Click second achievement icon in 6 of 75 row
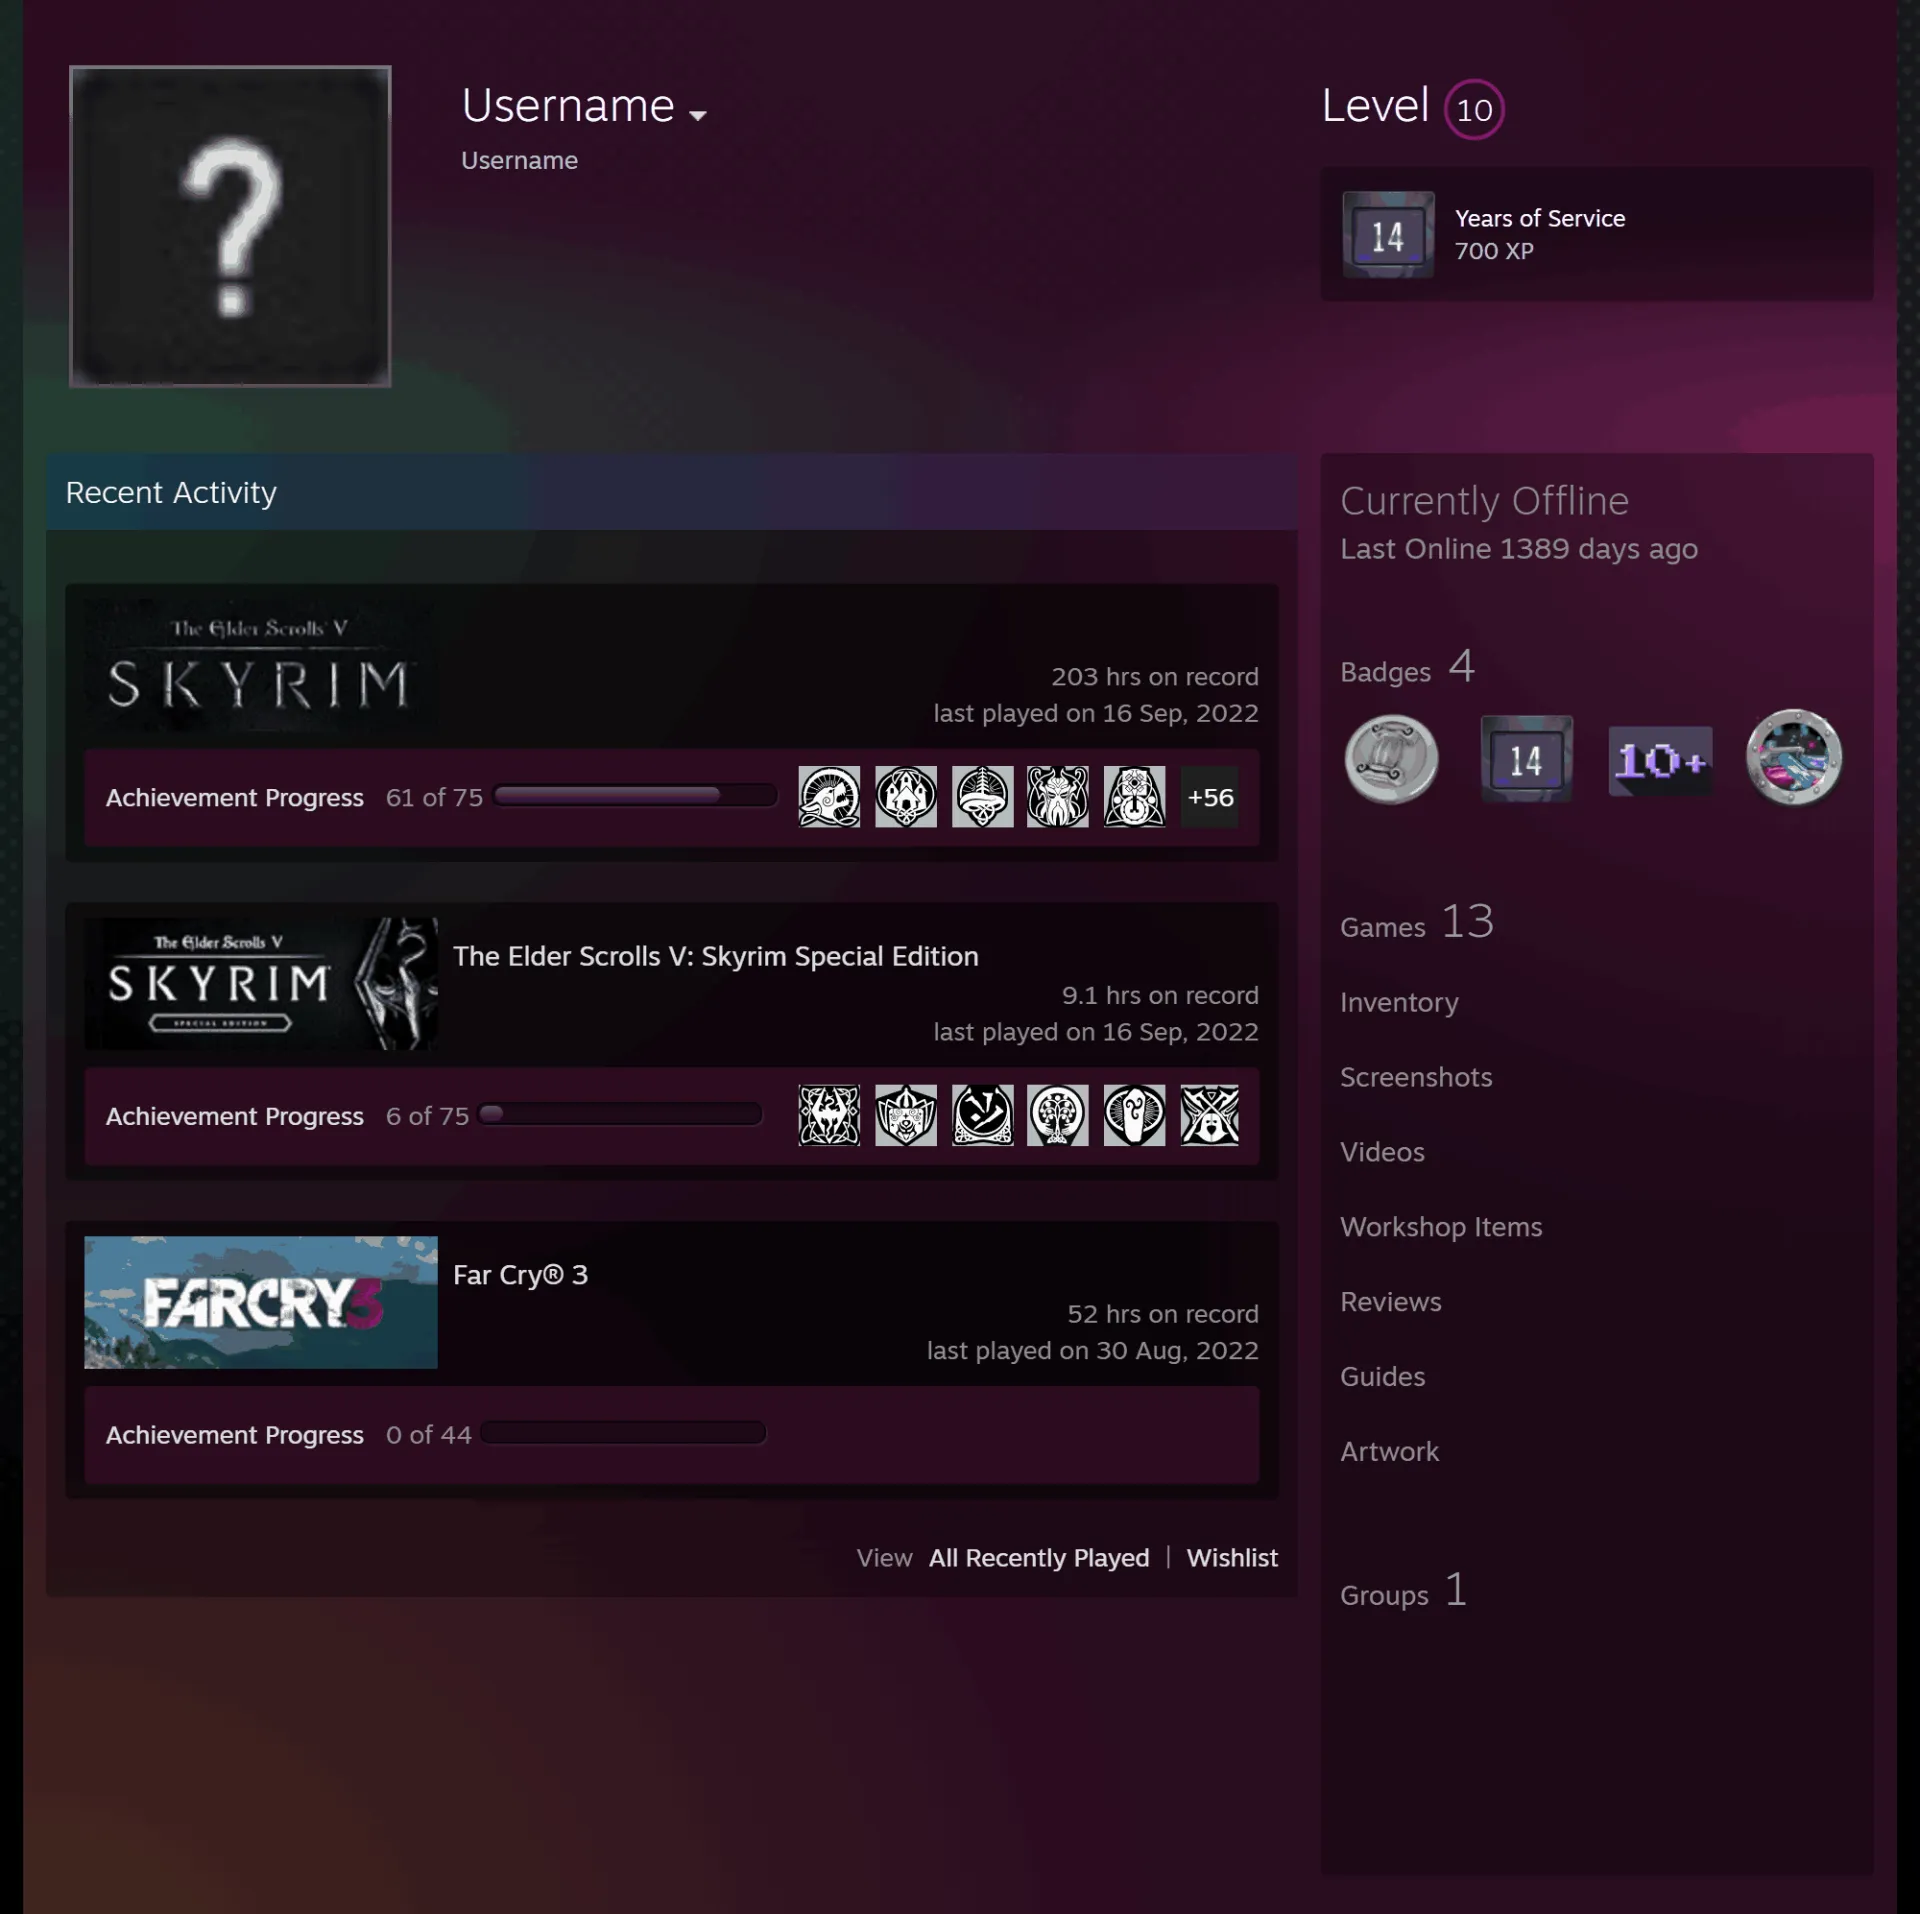The image size is (1920, 1914). [x=906, y=1115]
